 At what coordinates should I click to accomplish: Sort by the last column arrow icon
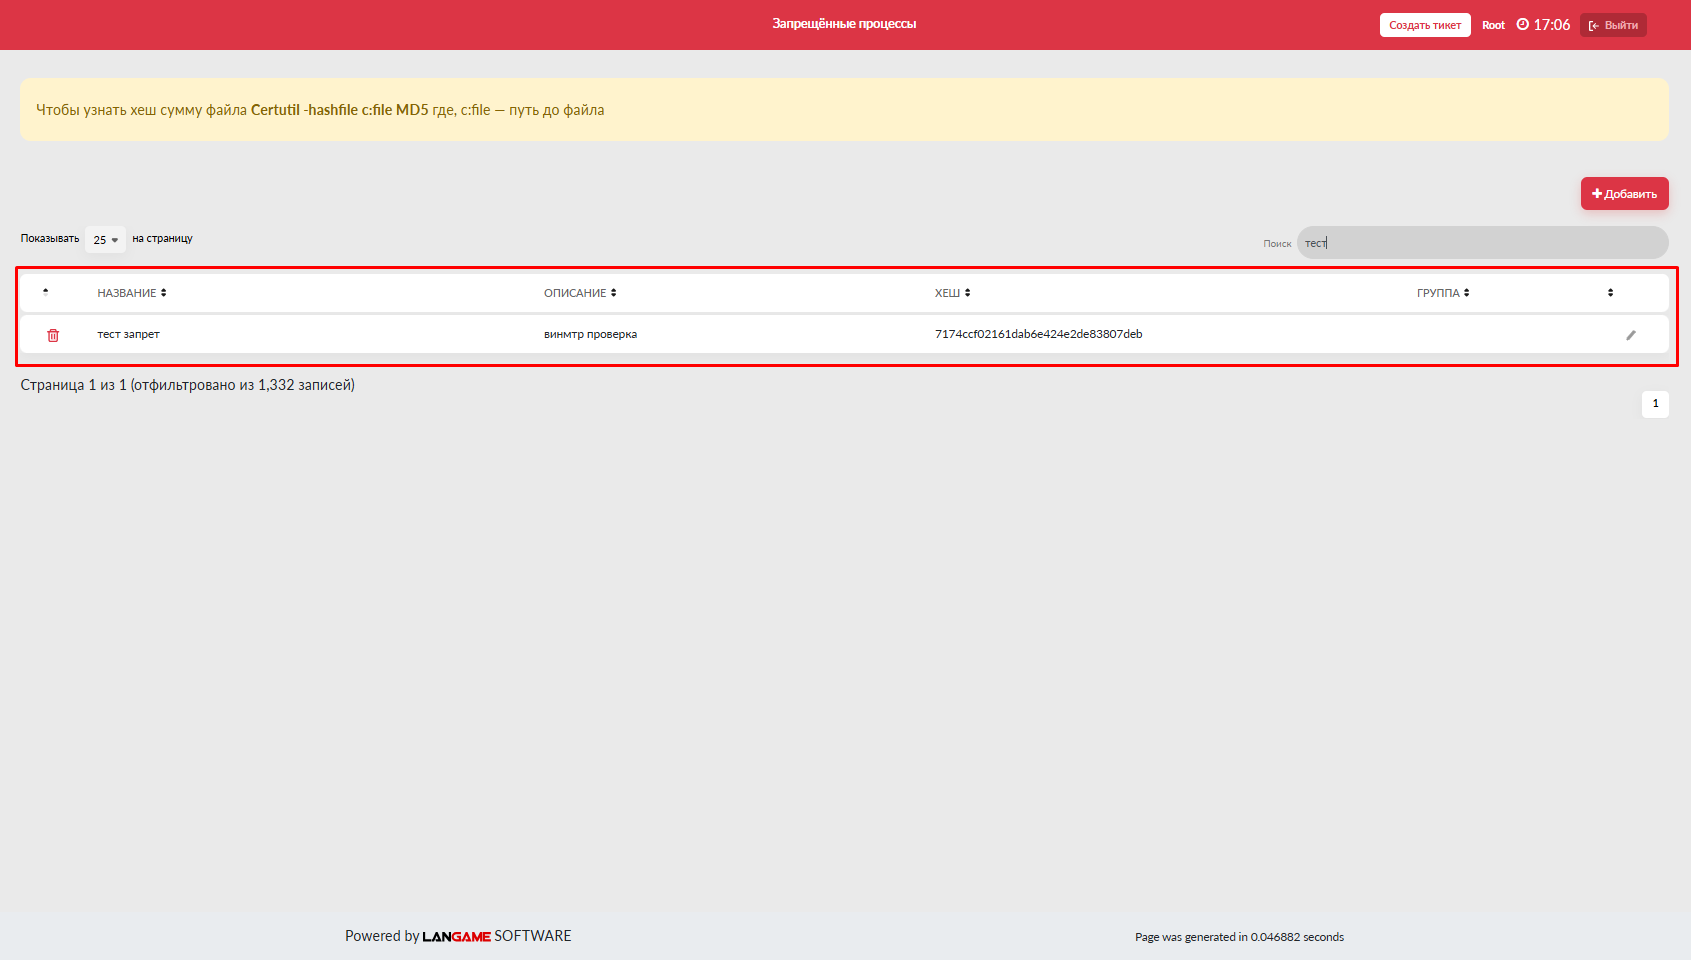coord(1610,293)
